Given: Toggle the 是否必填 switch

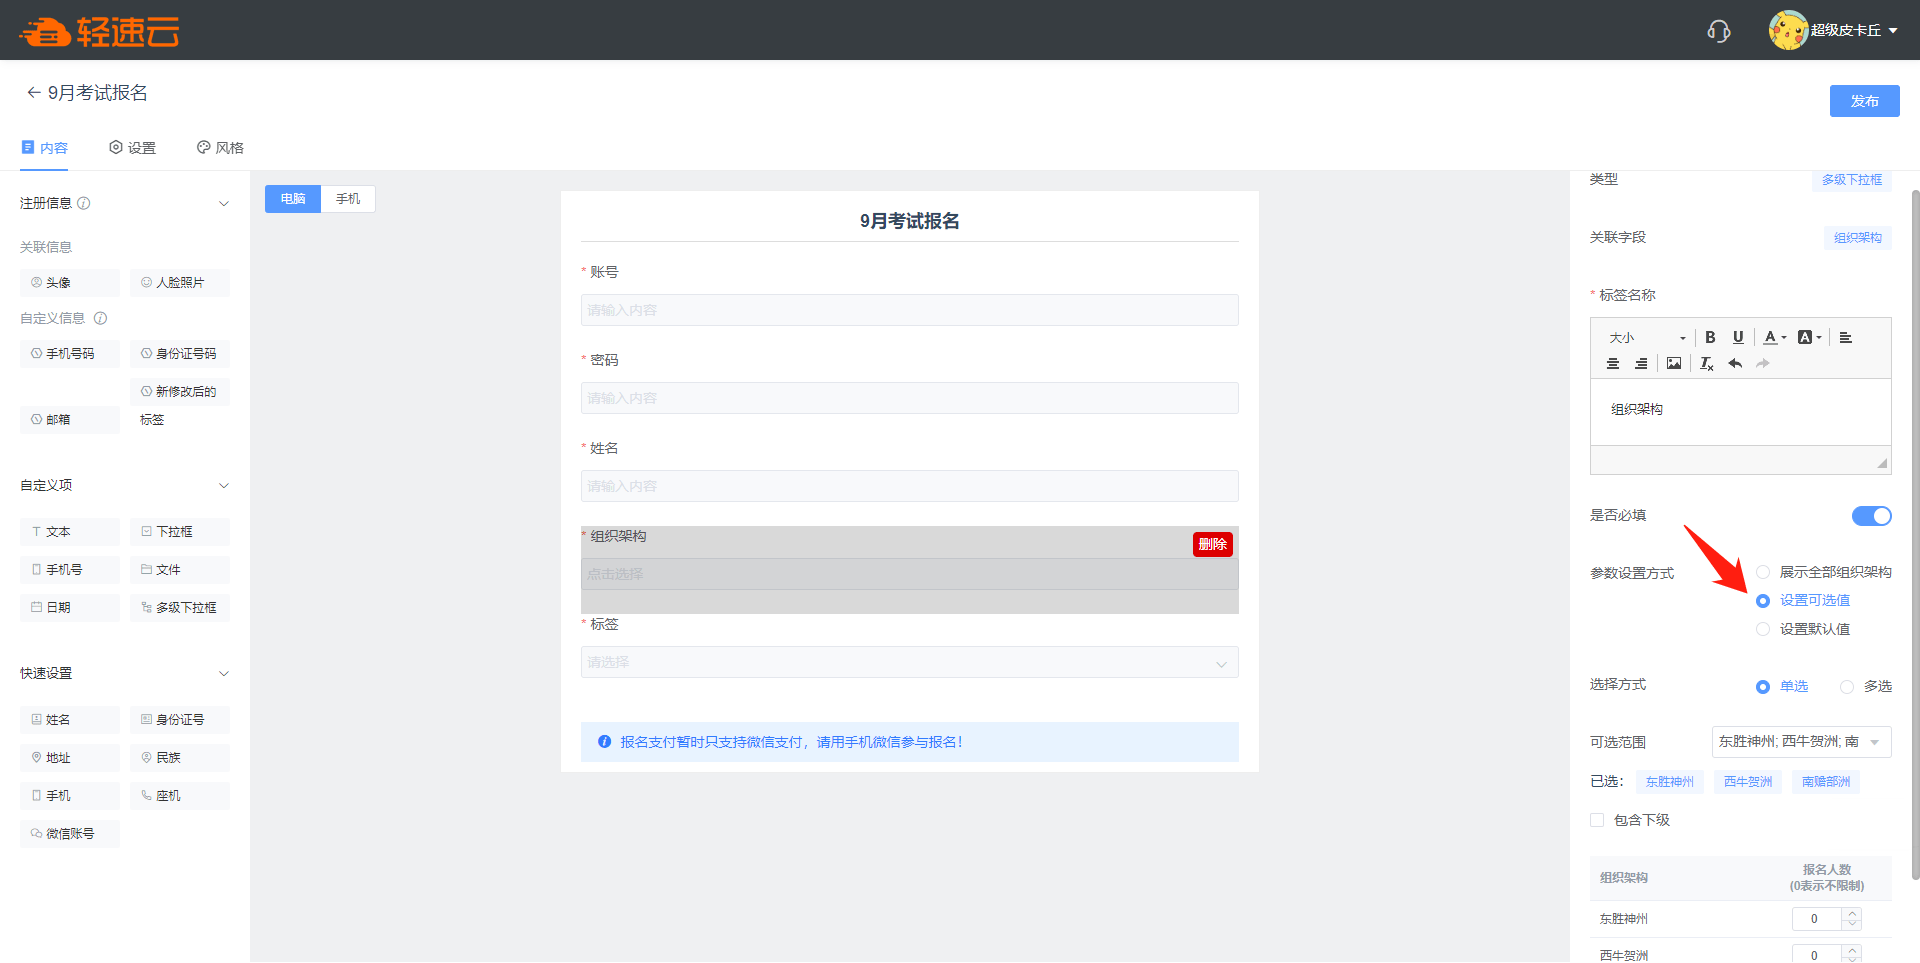Looking at the screenshot, I should (1871, 516).
